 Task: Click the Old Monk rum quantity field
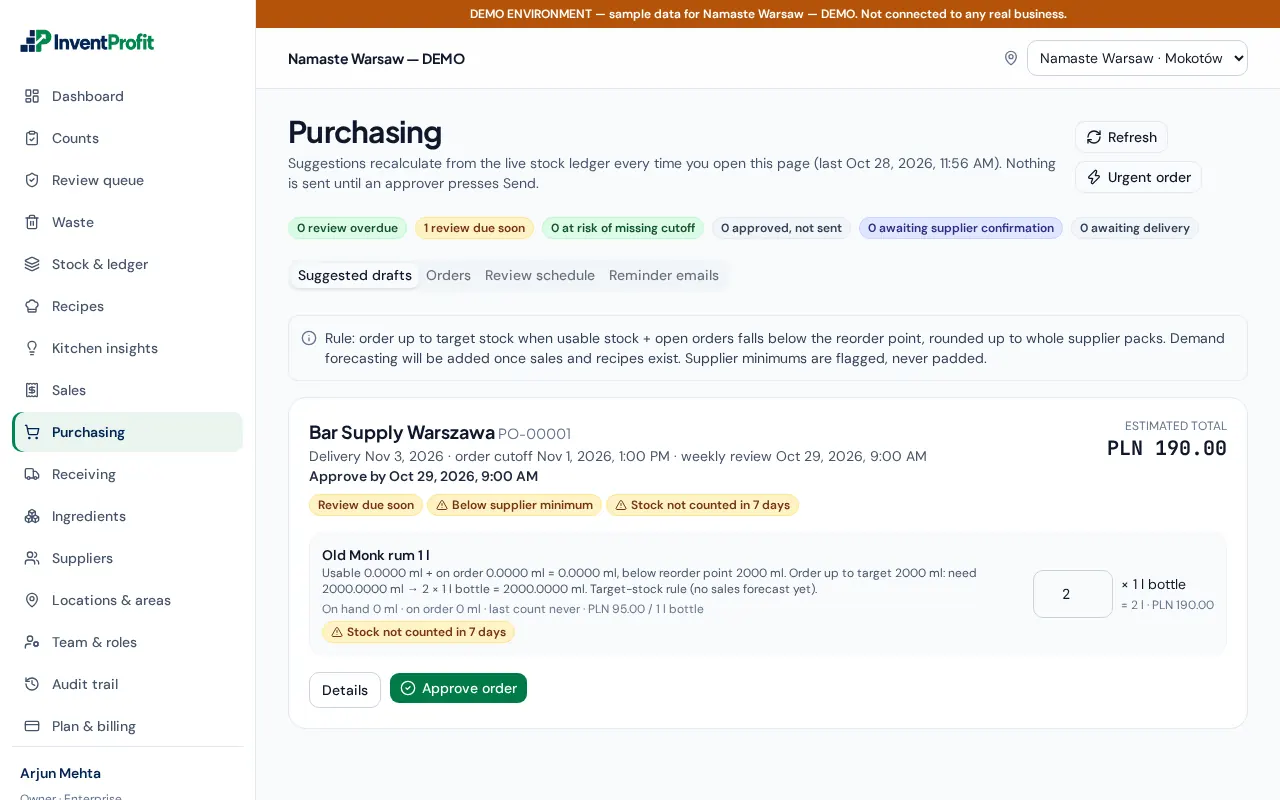(x=1072, y=594)
